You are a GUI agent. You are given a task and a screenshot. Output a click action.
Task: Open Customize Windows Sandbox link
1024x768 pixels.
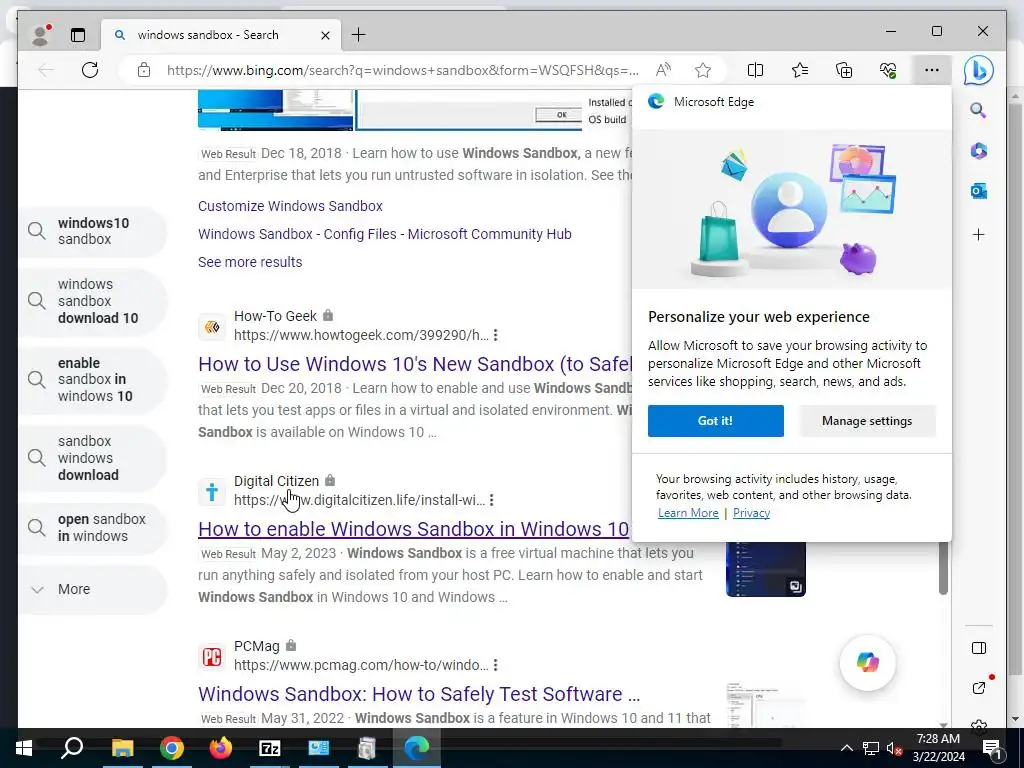click(x=290, y=206)
